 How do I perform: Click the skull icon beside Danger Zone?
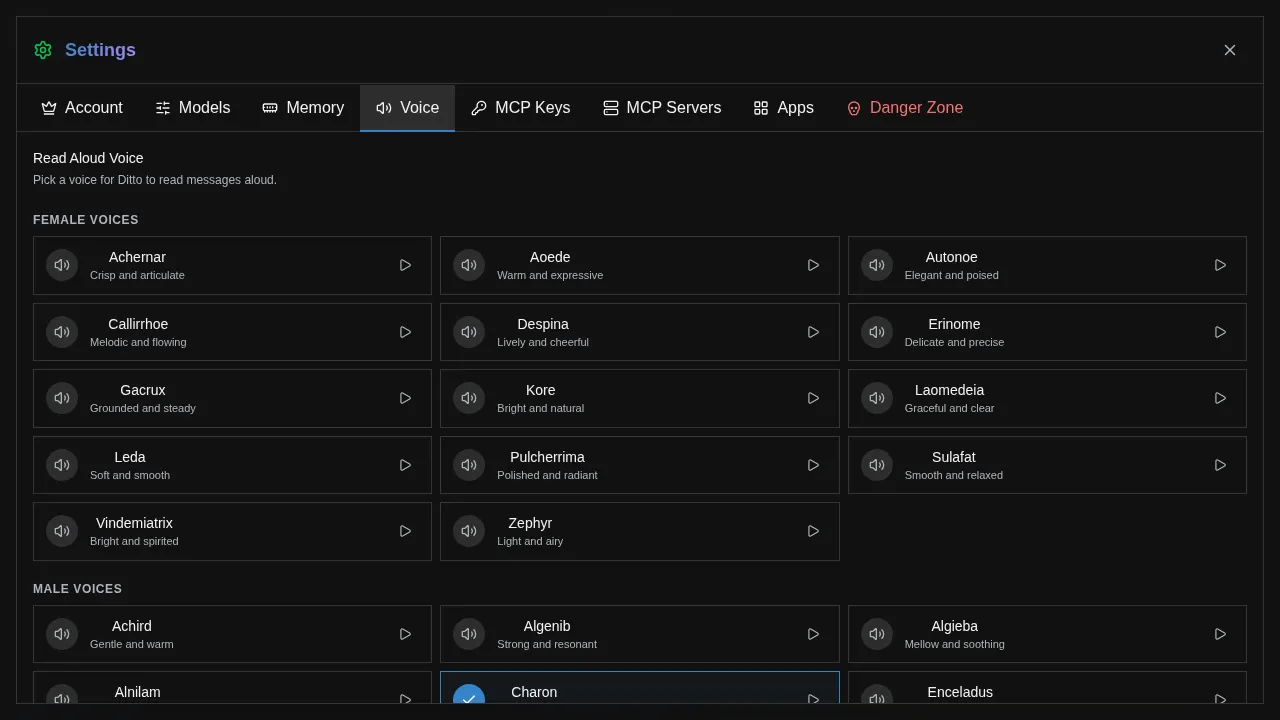[x=853, y=108]
